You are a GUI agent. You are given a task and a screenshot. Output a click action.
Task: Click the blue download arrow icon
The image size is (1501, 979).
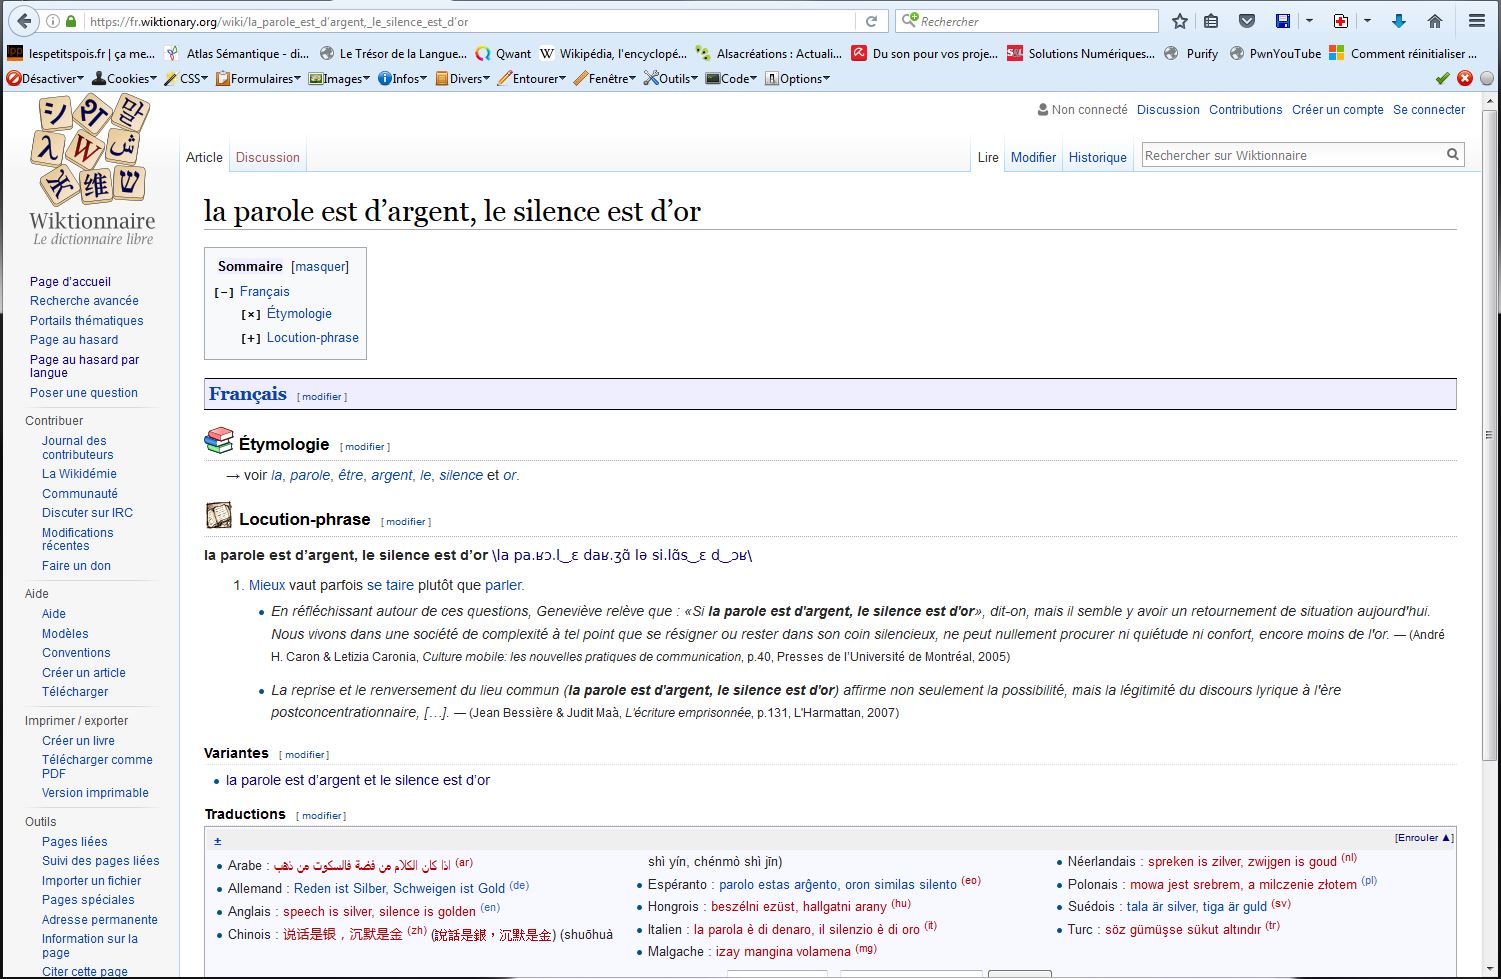tap(1399, 21)
